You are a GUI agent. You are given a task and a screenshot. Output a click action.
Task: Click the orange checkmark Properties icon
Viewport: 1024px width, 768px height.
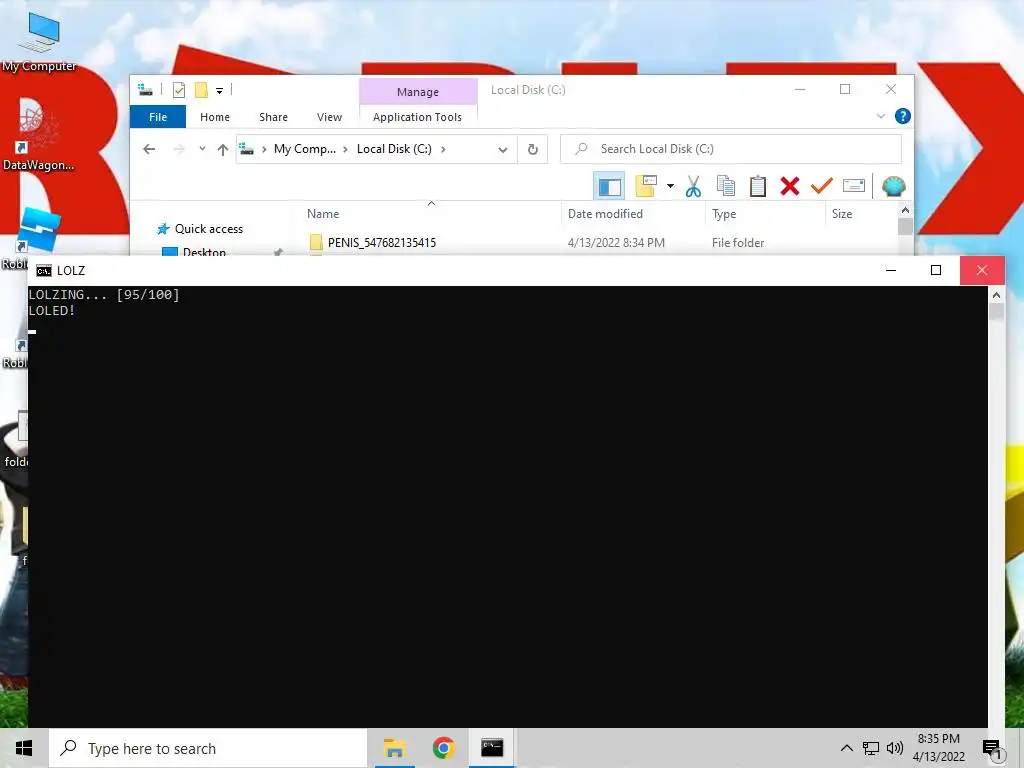click(822, 186)
